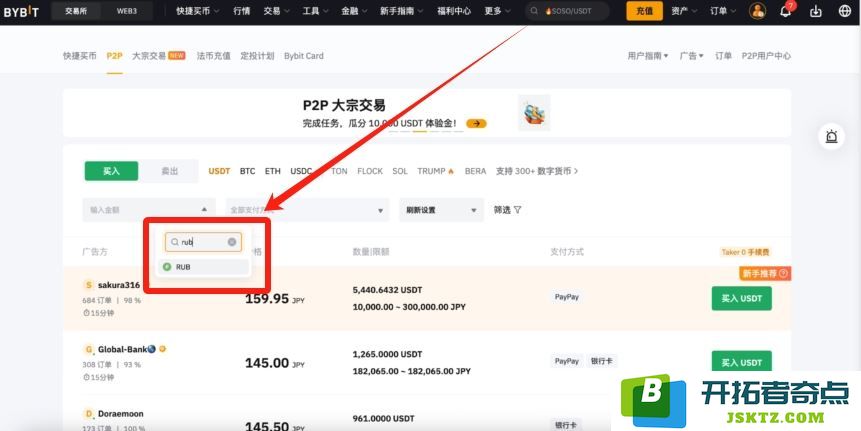Click the Doraemoon advertiser name

tap(120, 413)
